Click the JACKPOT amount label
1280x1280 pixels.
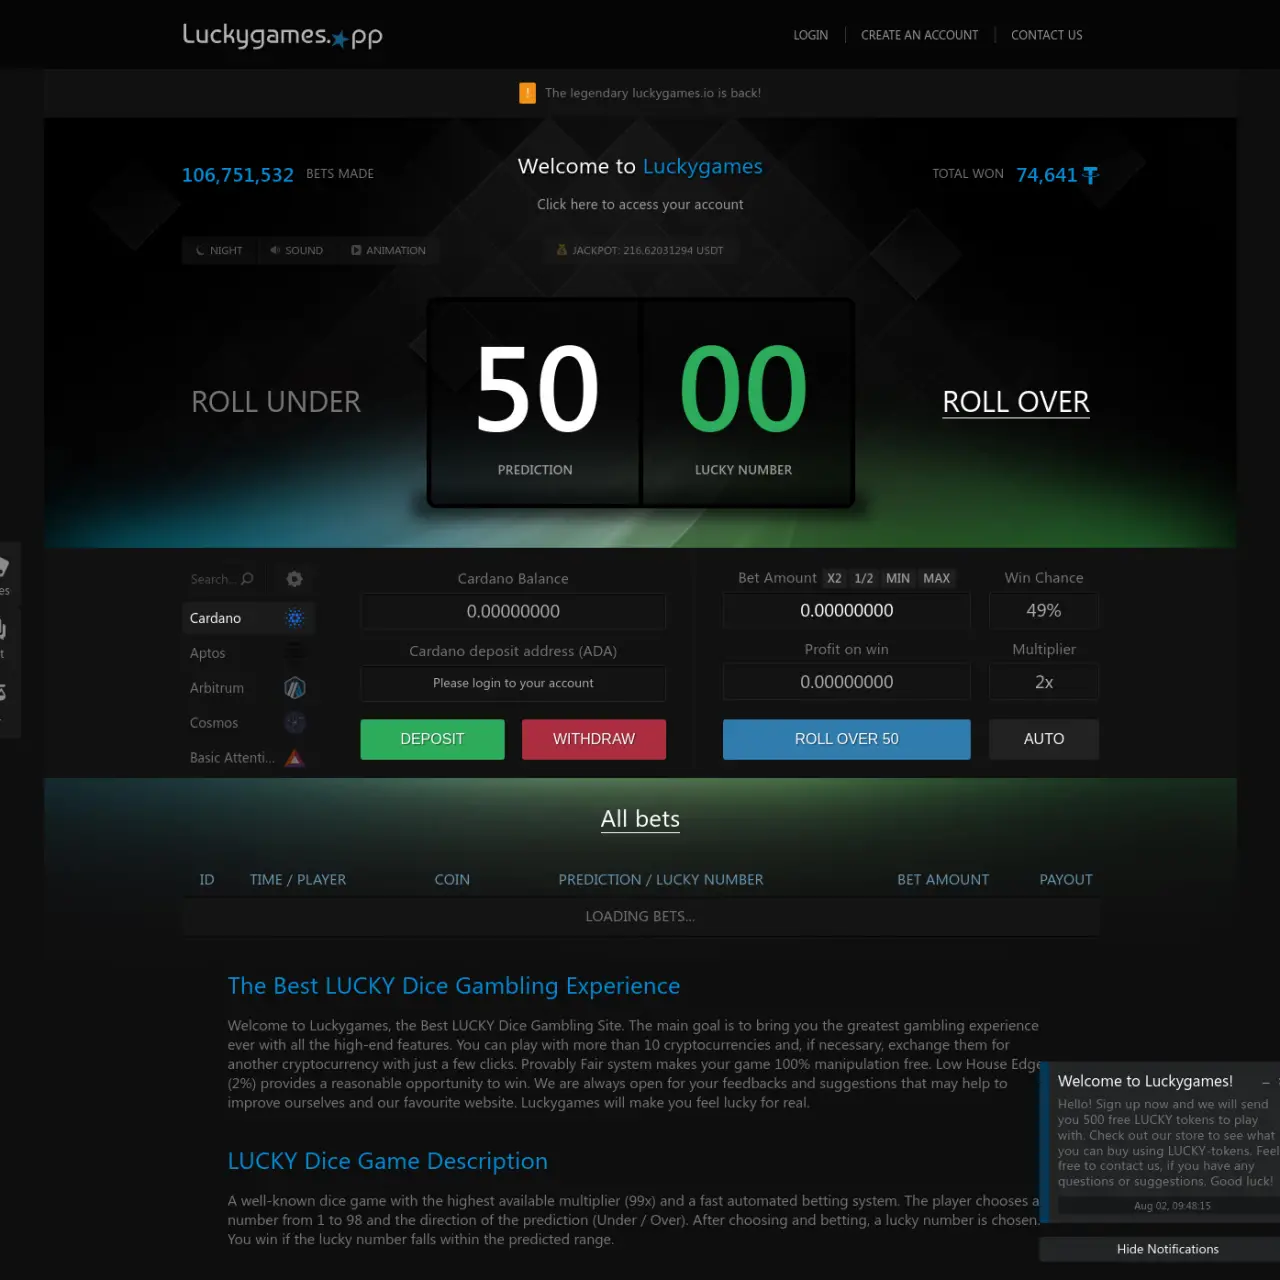click(648, 250)
